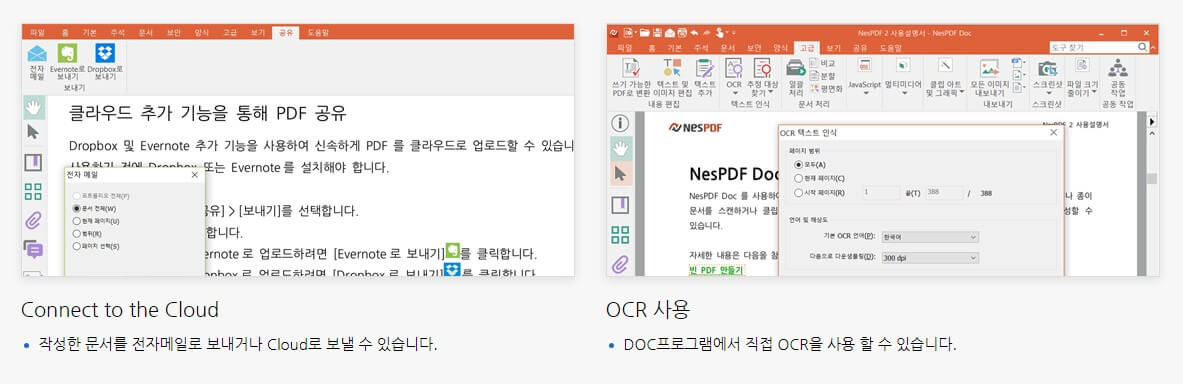
Task: Click the 전자 메일 envelope ribbon icon
Action: [37, 54]
